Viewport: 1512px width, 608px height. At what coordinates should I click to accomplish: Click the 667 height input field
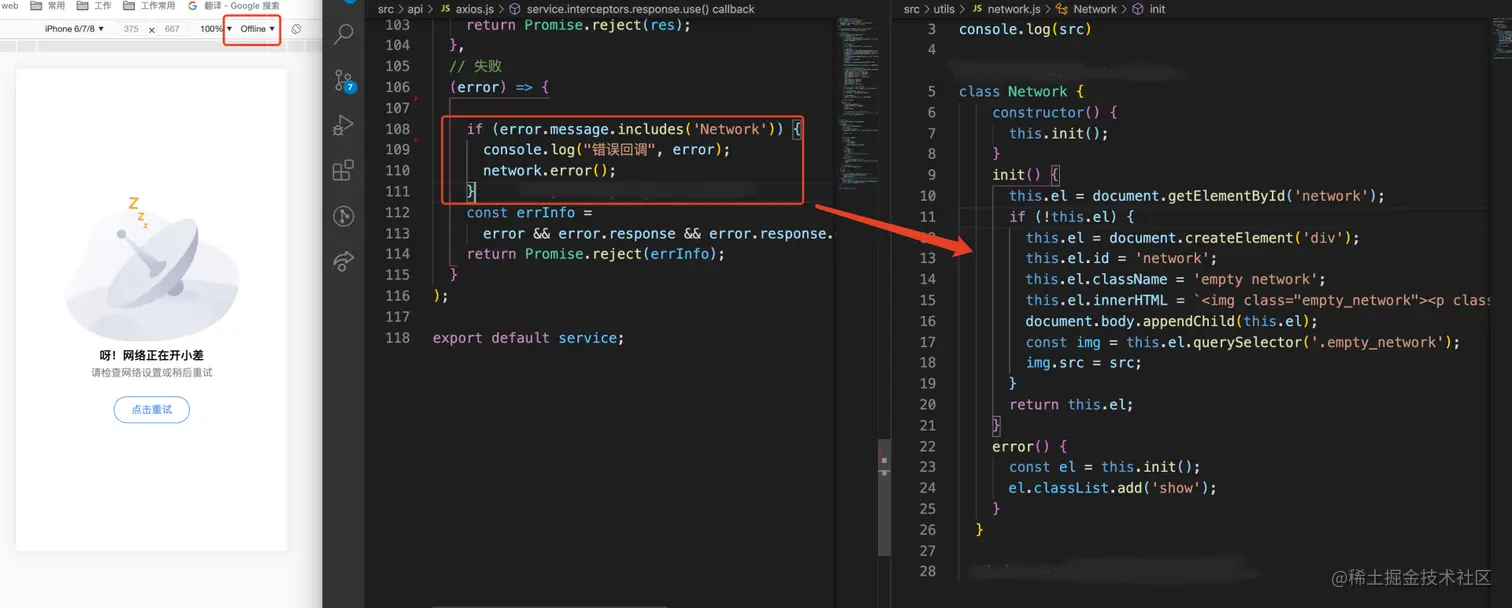[172, 29]
